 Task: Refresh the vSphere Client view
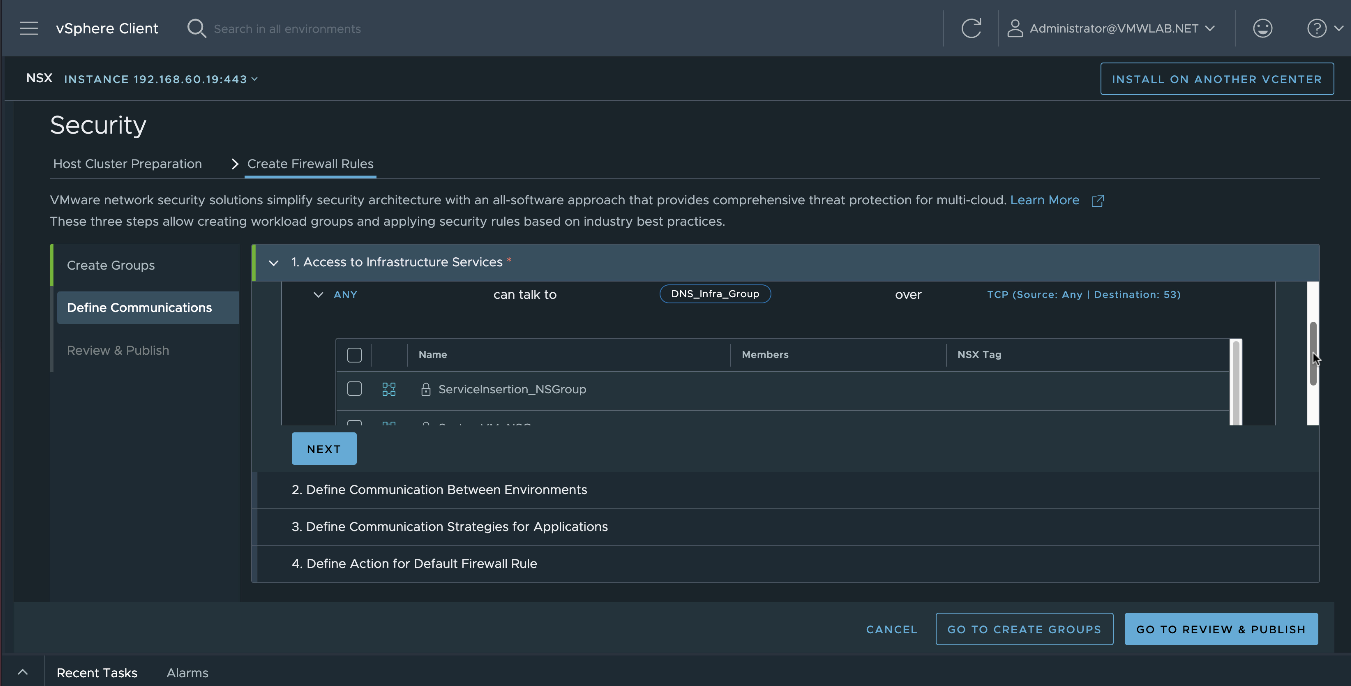click(x=971, y=28)
